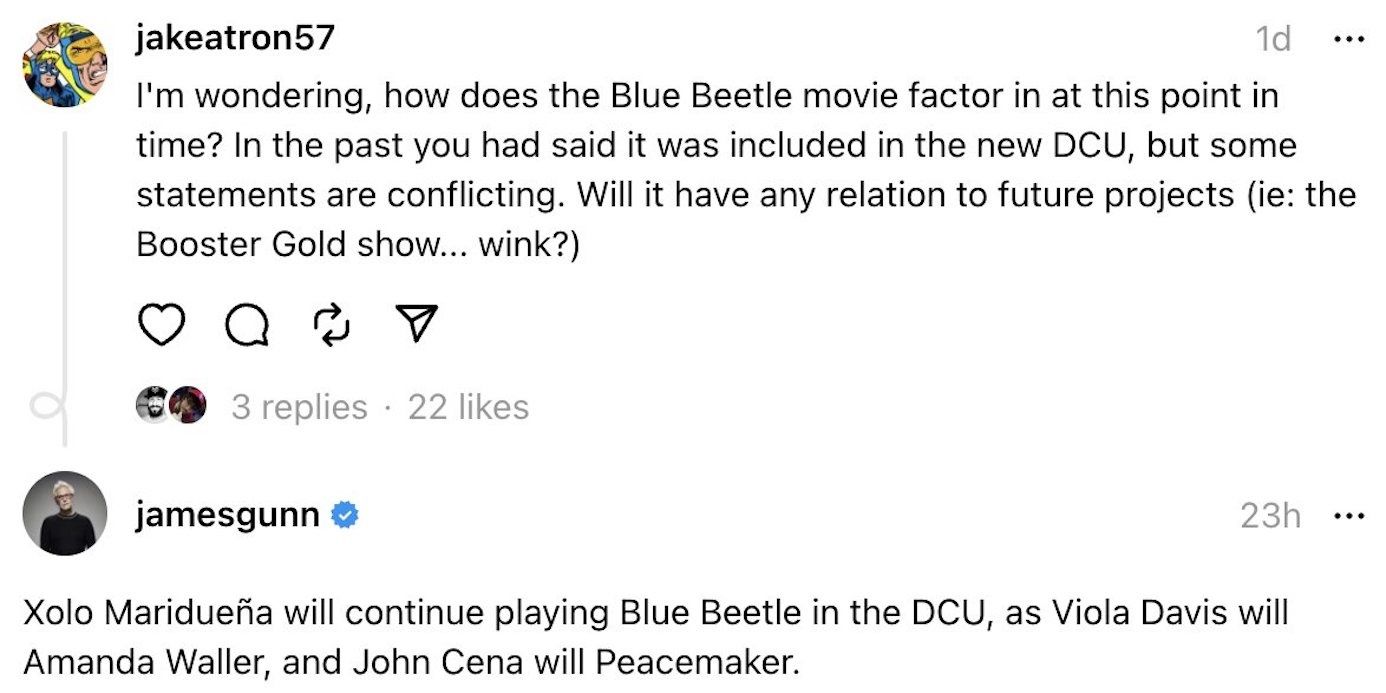1386x693 pixels.
Task: Click jamesgunn's blue verified badge
Action: [345, 516]
